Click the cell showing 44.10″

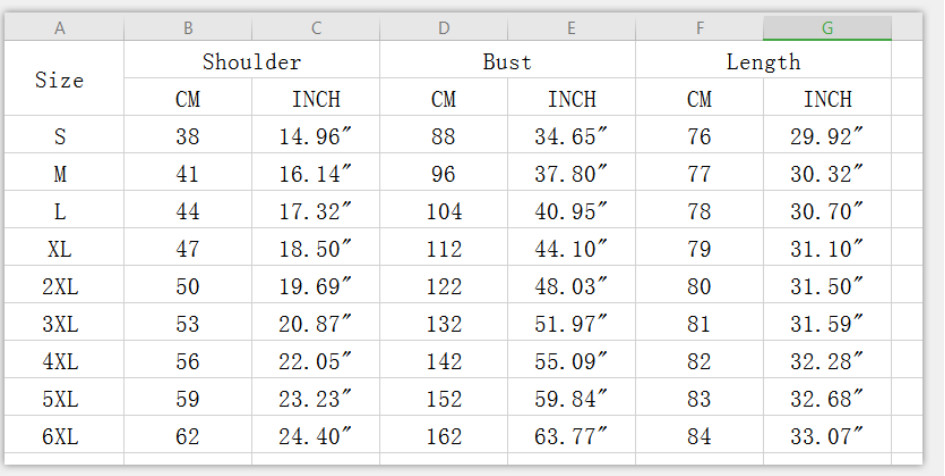point(572,249)
